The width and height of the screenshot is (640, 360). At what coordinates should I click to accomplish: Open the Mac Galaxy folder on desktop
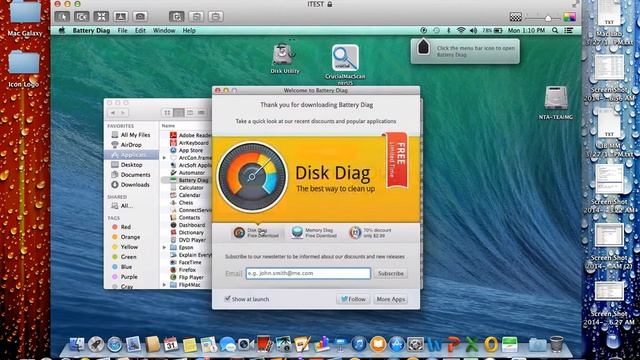pyautogui.click(x=24, y=18)
